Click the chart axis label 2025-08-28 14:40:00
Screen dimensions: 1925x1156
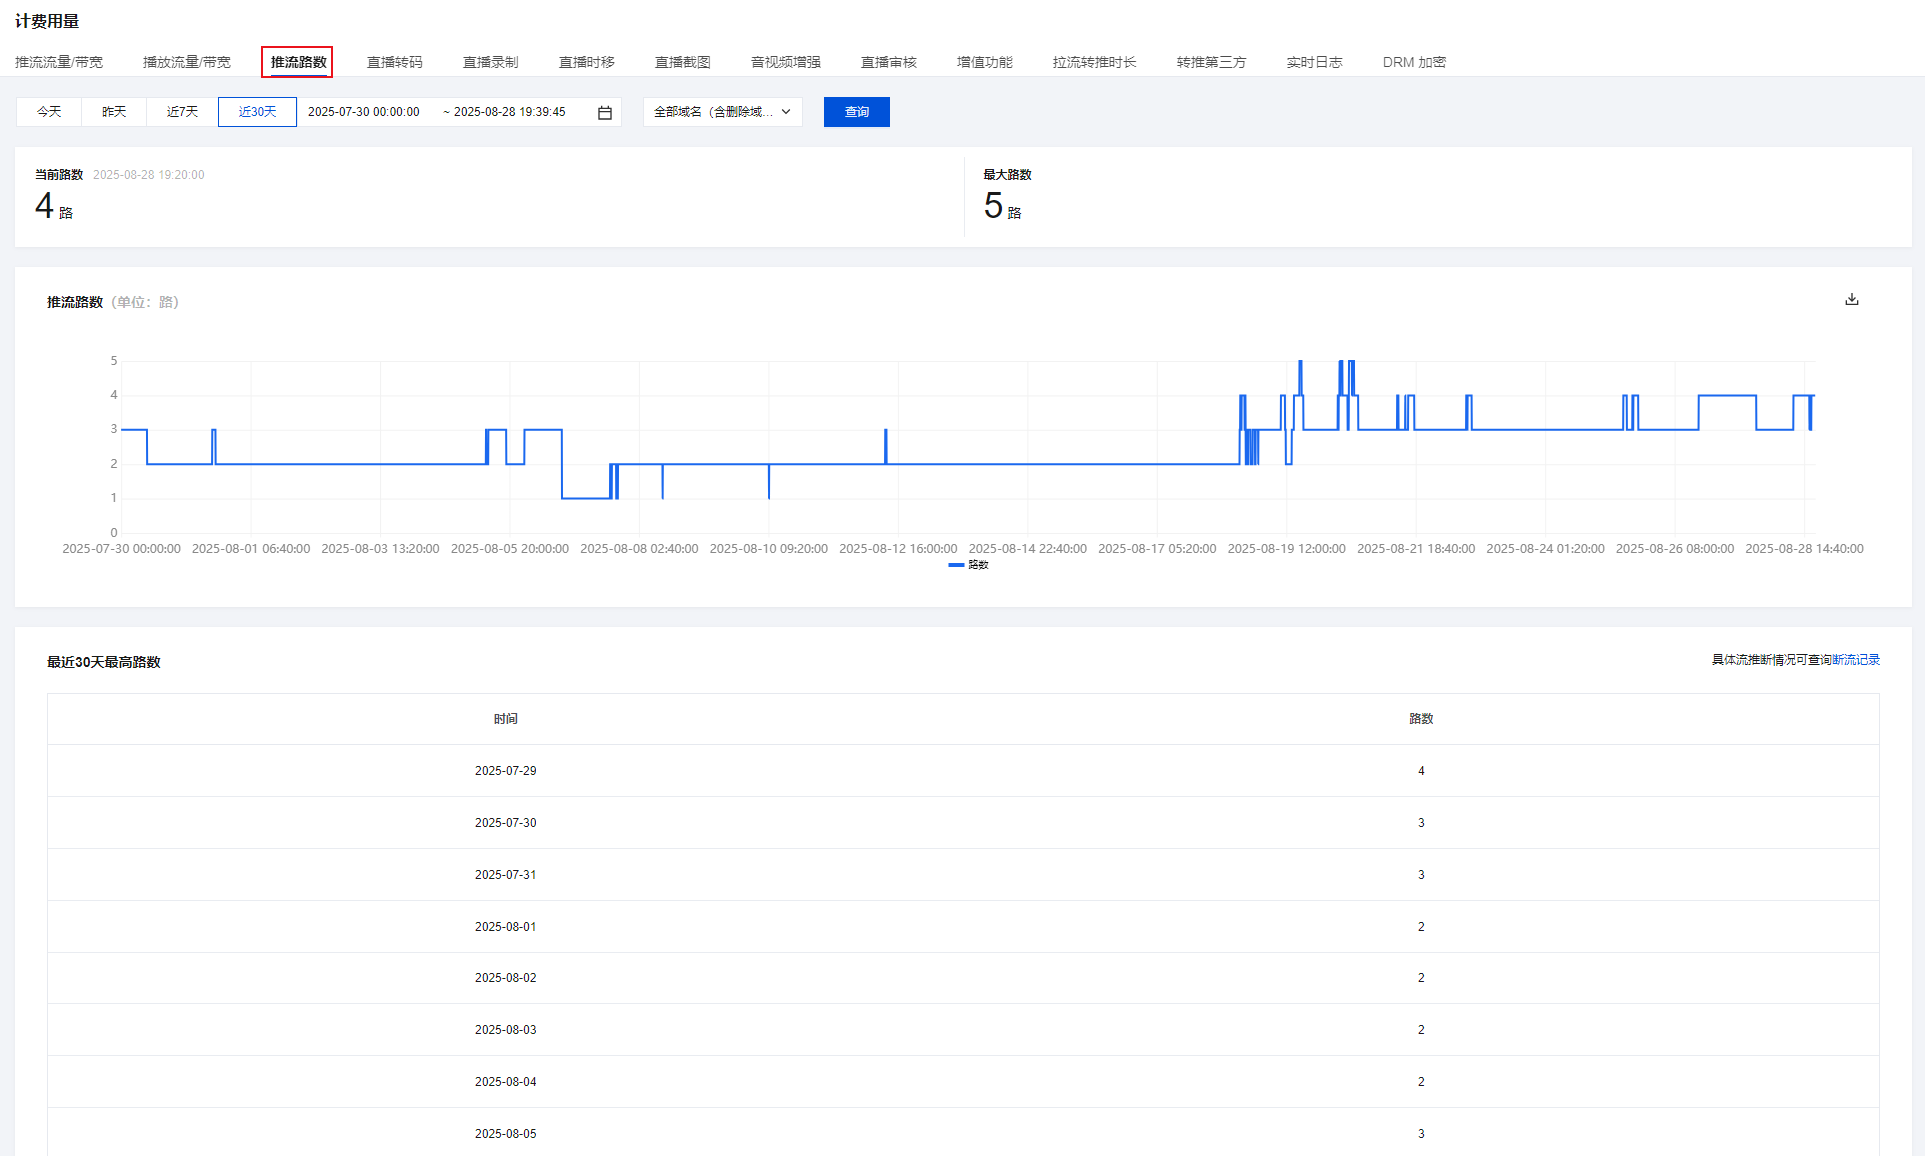[1804, 549]
